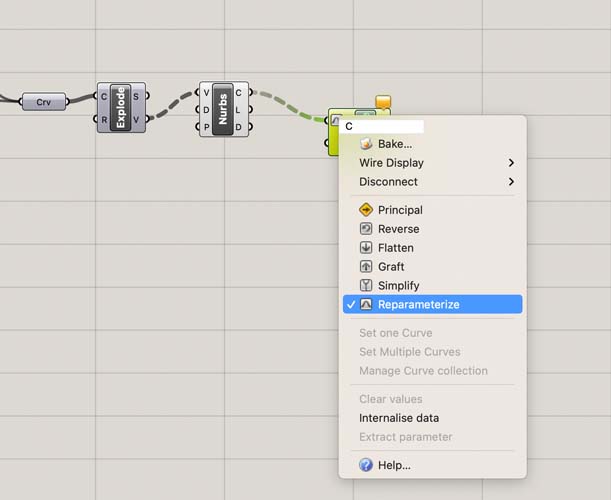
Task: Click the Flatten down-arrow icon
Action: coord(366,247)
